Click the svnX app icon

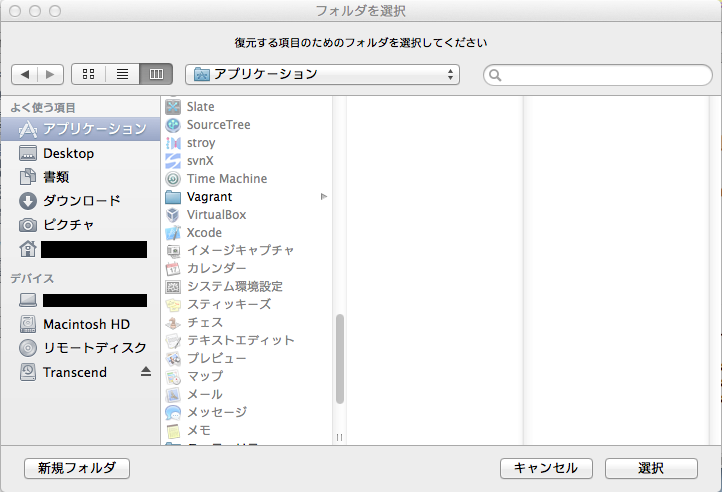pos(173,161)
